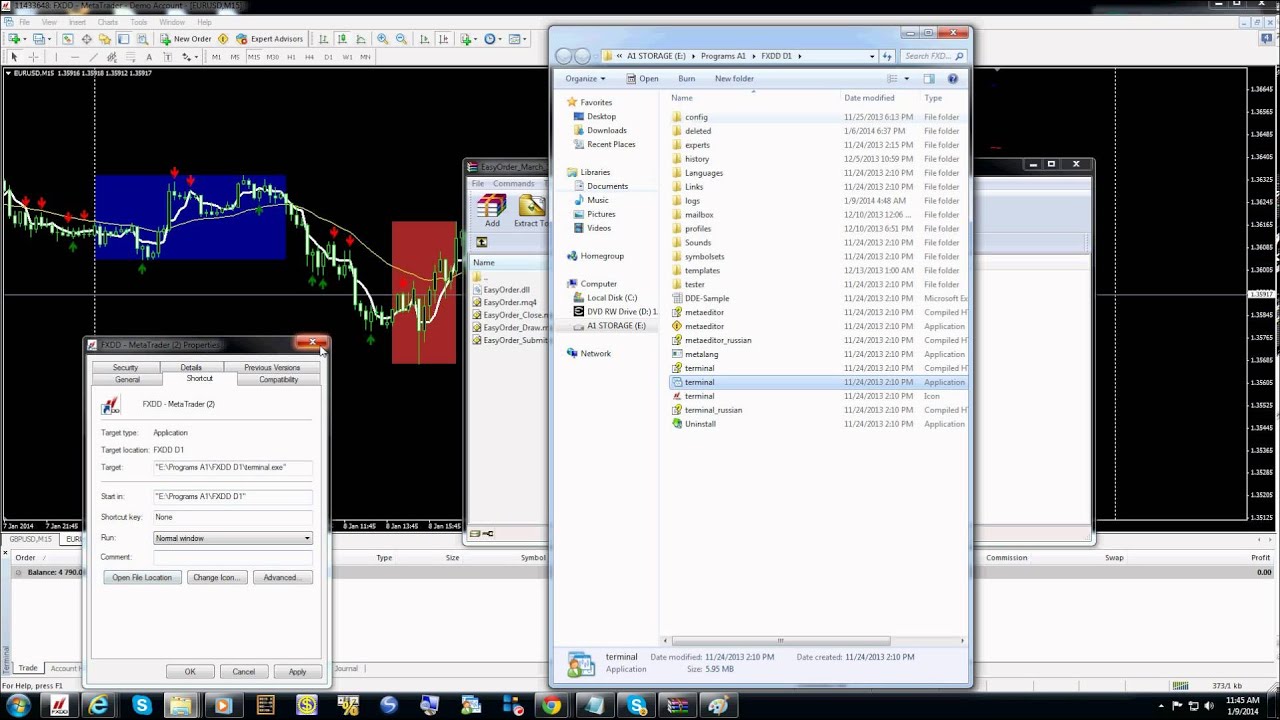Viewport: 1280px width, 720px height.
Task: Toggle the chart auto scroll icon
Action: click(424, 39)
